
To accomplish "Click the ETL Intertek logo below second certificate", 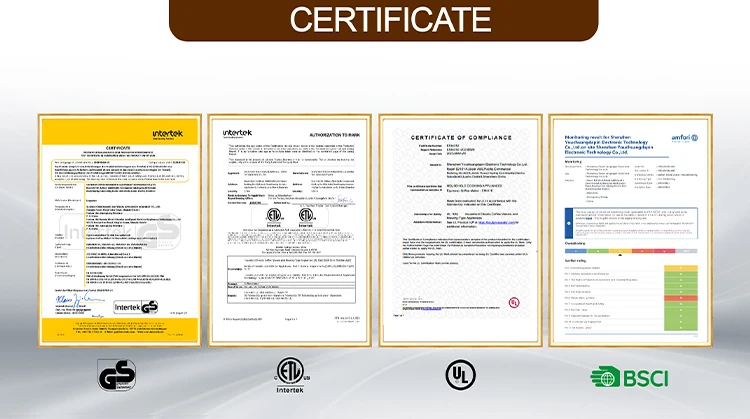I will click(x=291, y=375).
